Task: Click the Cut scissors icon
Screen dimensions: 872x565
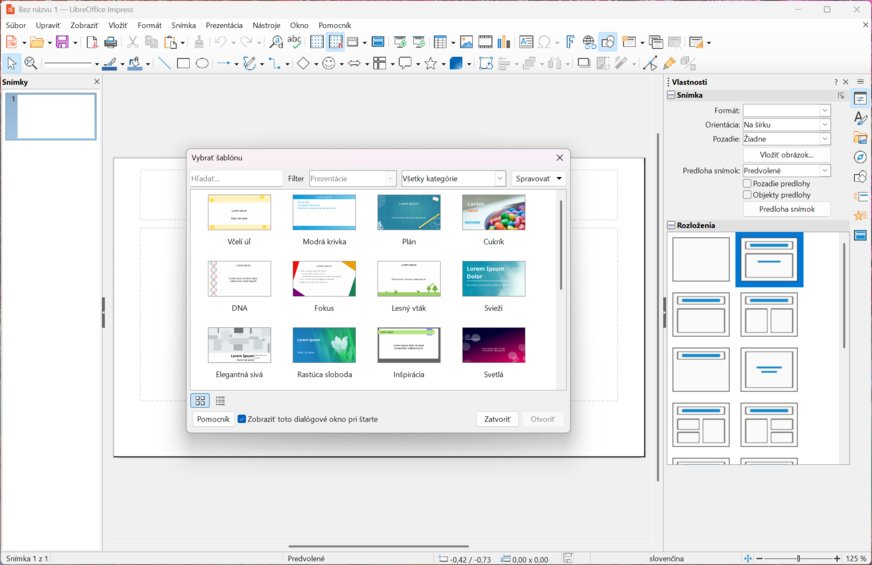Action: (x=132, y=42)
